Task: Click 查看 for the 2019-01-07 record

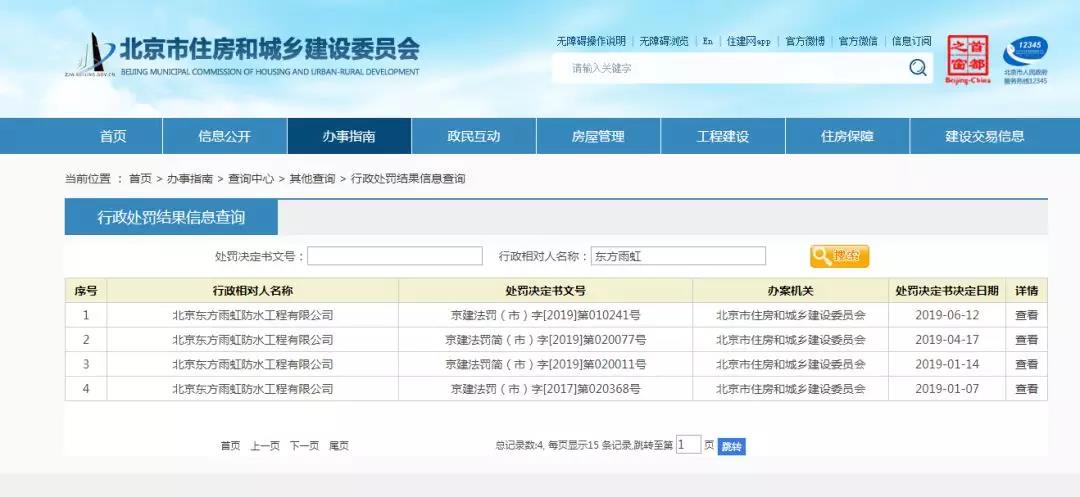Action: (1026, 388)
